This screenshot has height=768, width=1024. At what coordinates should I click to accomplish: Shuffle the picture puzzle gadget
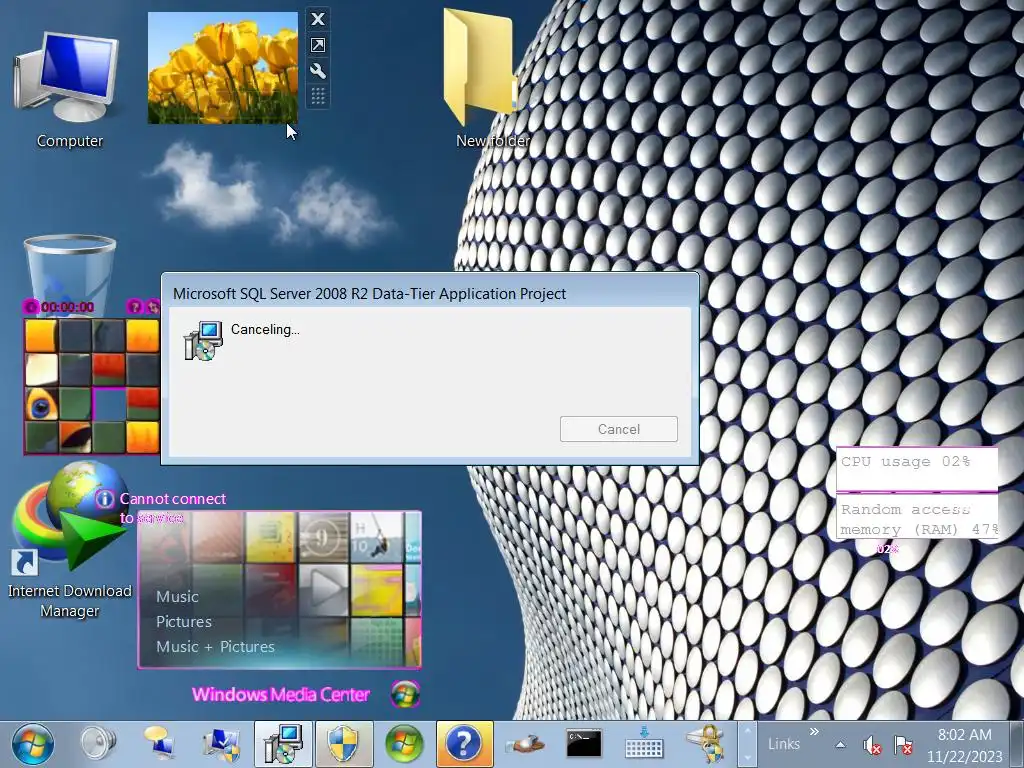pos(152,306)
